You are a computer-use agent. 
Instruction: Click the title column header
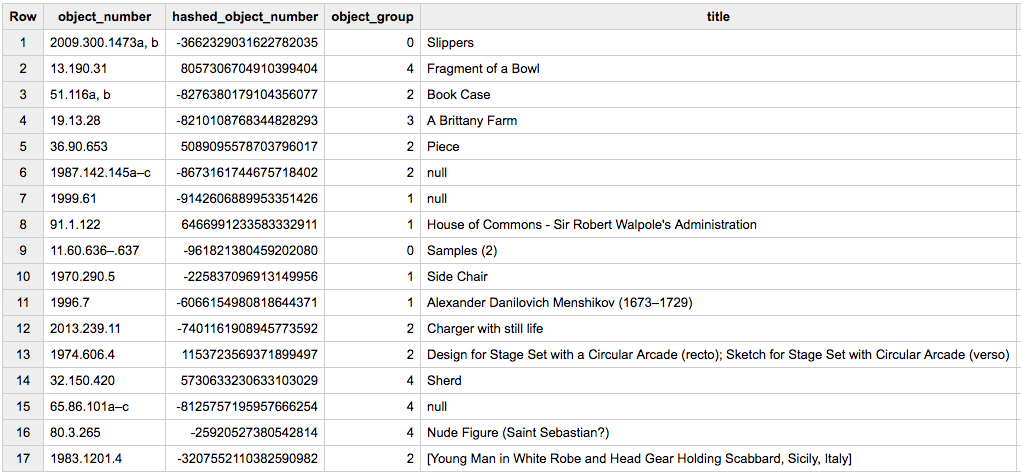pos(718,17)
